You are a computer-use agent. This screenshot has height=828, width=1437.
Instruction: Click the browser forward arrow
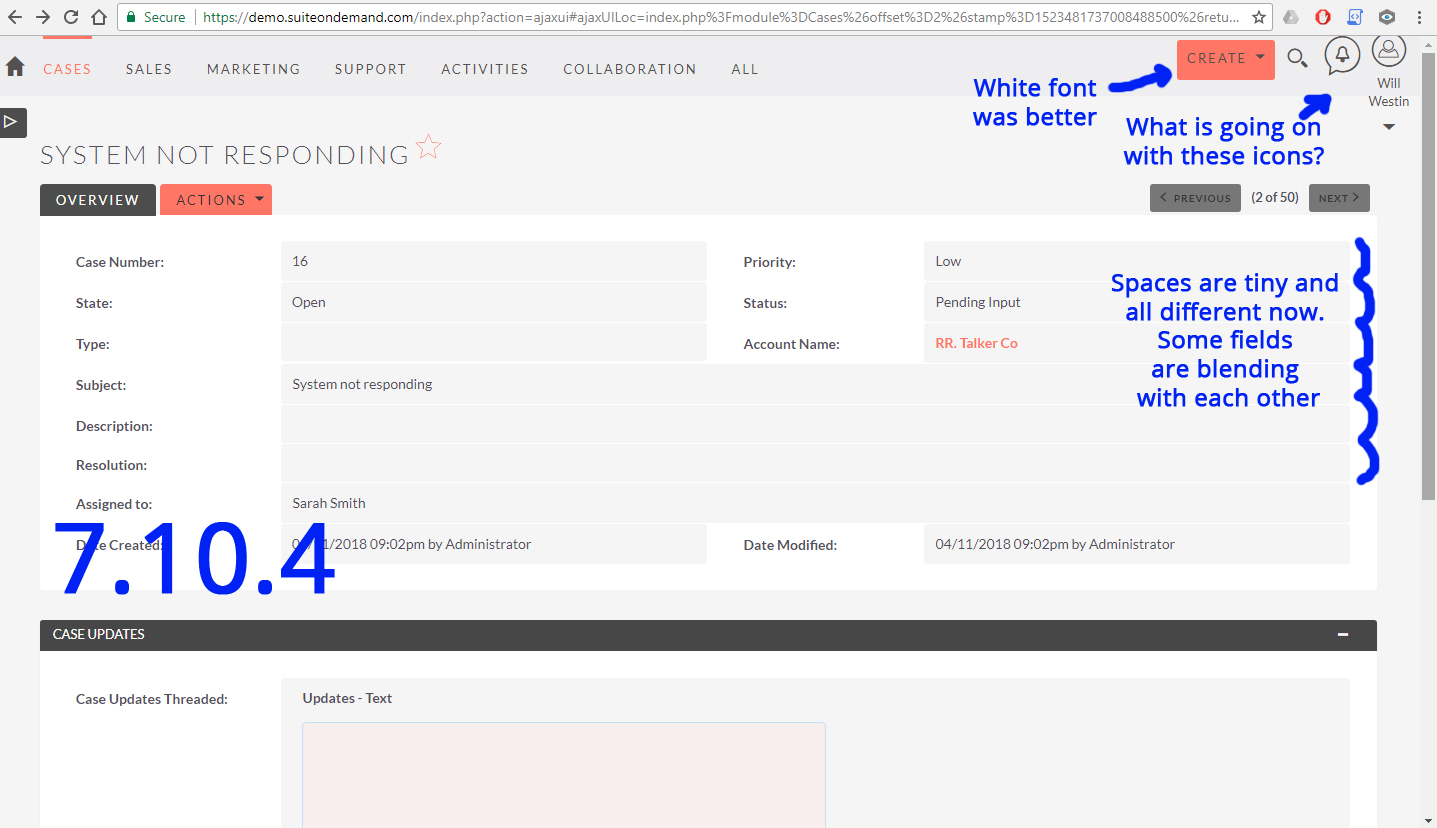point(41,16)
